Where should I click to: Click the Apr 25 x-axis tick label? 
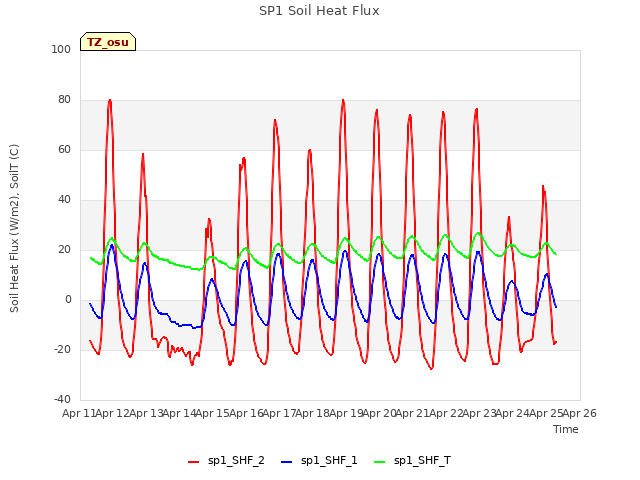[546, 413]
